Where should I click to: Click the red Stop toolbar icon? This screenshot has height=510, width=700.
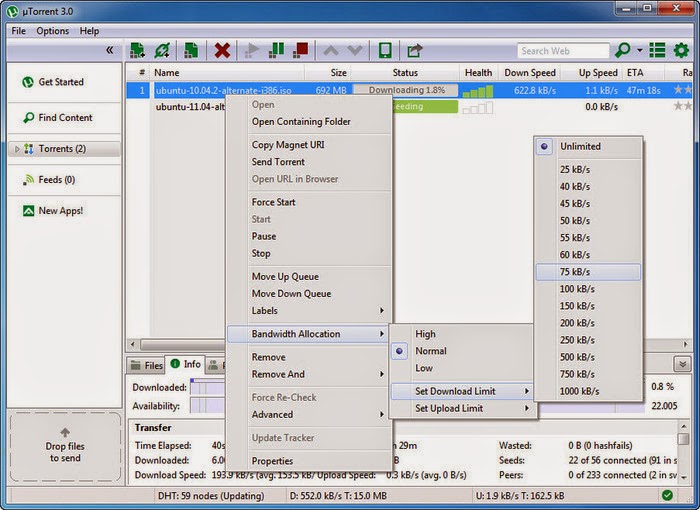(300, 50)
